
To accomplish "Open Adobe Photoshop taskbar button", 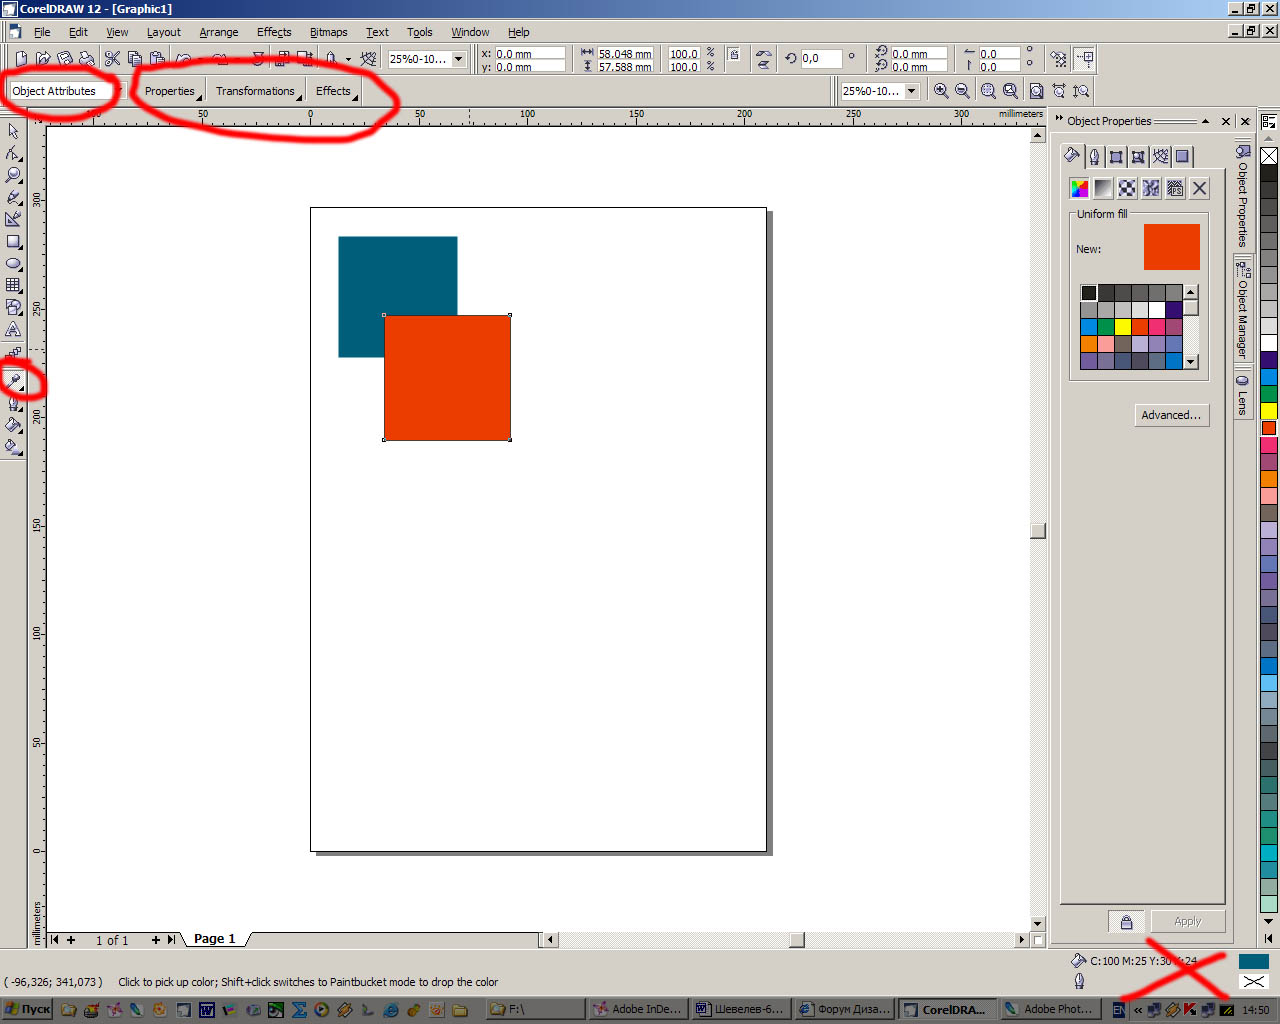I will coord(1049,1009).
